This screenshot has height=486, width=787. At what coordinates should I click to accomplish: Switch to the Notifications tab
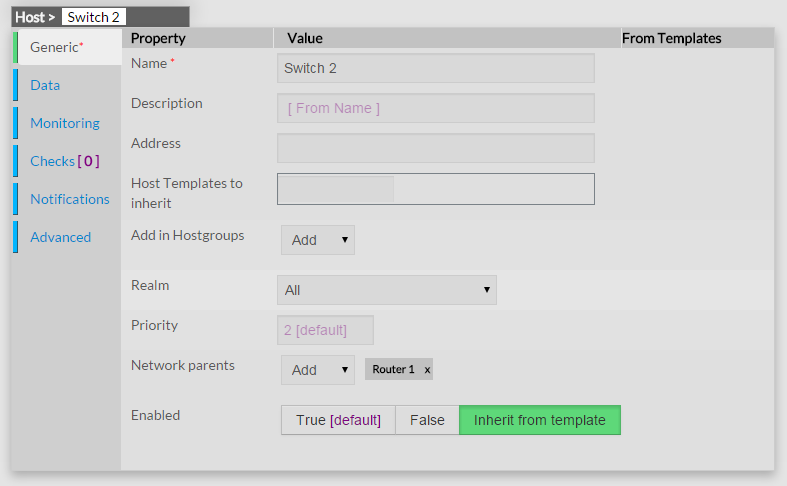pyautogui.click(x=70, y=199)
